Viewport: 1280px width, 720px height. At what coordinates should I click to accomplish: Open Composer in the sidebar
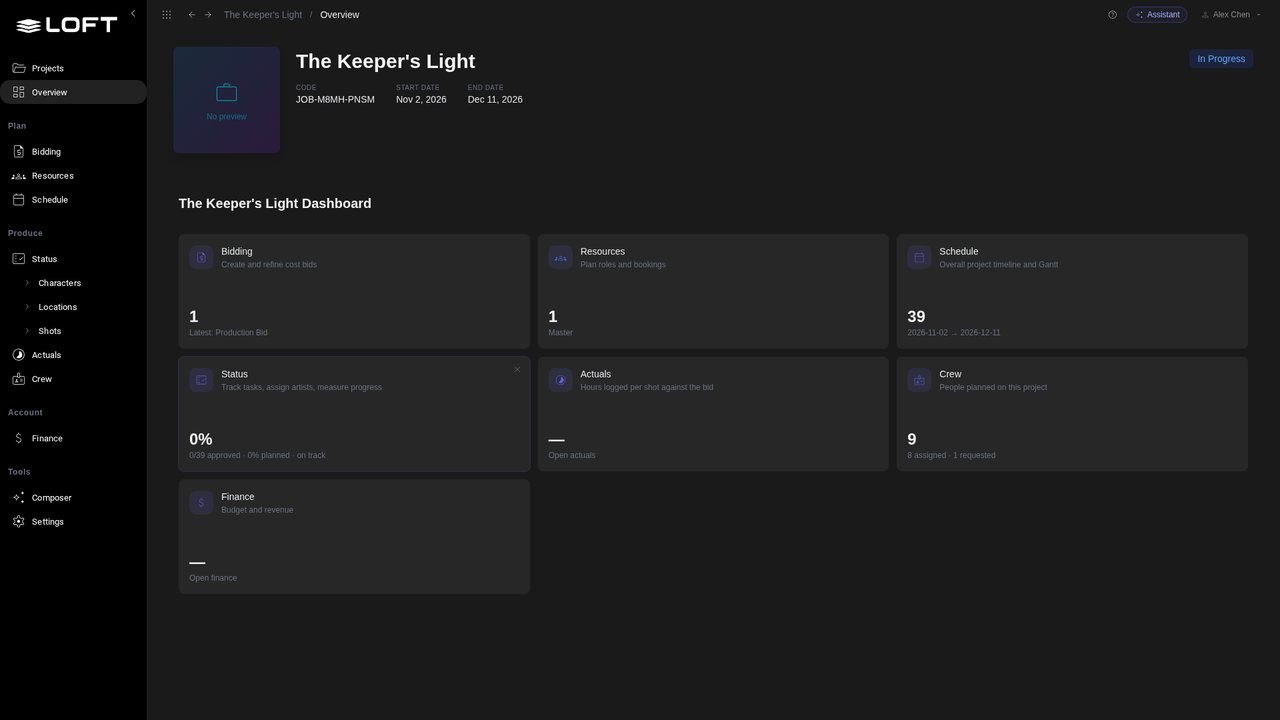73,498
